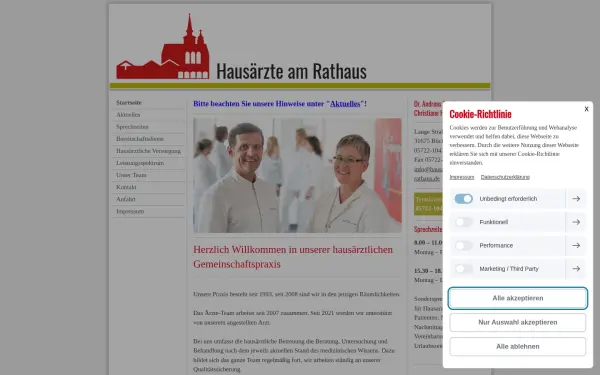Viewport: 600px width, 375px height.
Task: Open Anfahrt in the sidebar menu
Action: coord(126,199)
